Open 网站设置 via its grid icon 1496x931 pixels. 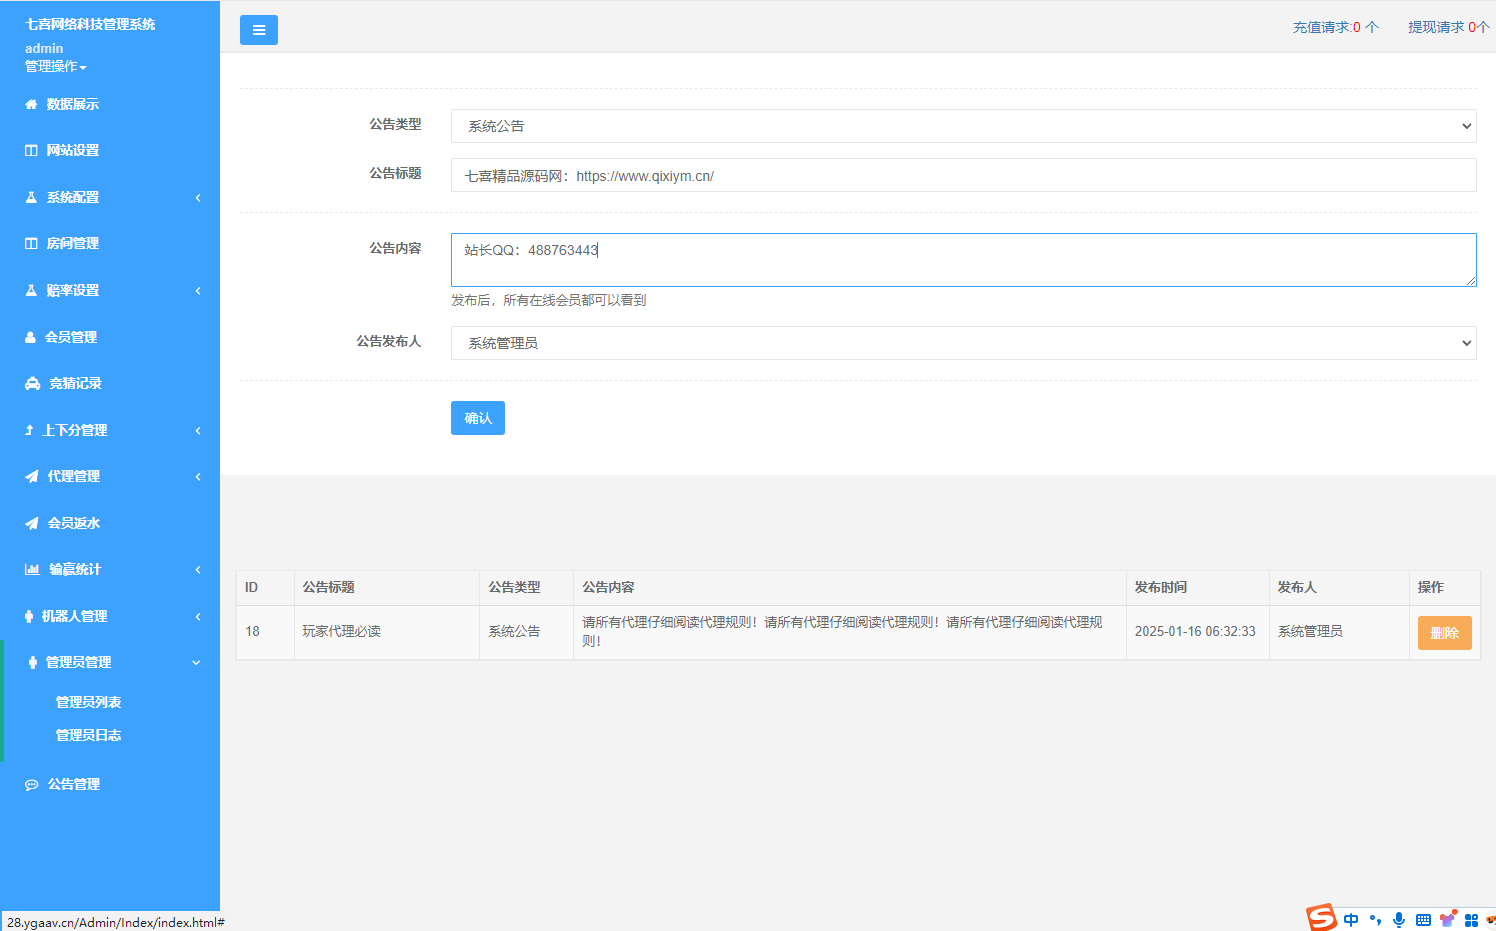point(32,150)
